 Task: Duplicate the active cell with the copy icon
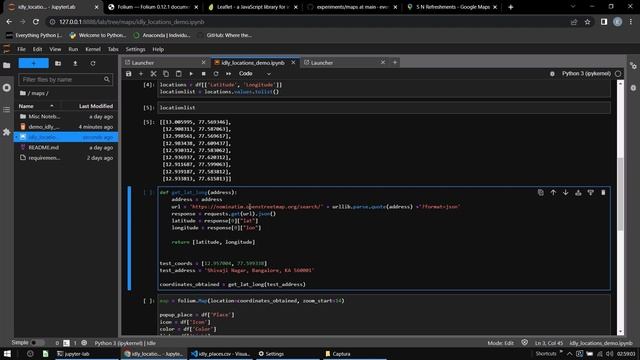click(x=541, y=193)
